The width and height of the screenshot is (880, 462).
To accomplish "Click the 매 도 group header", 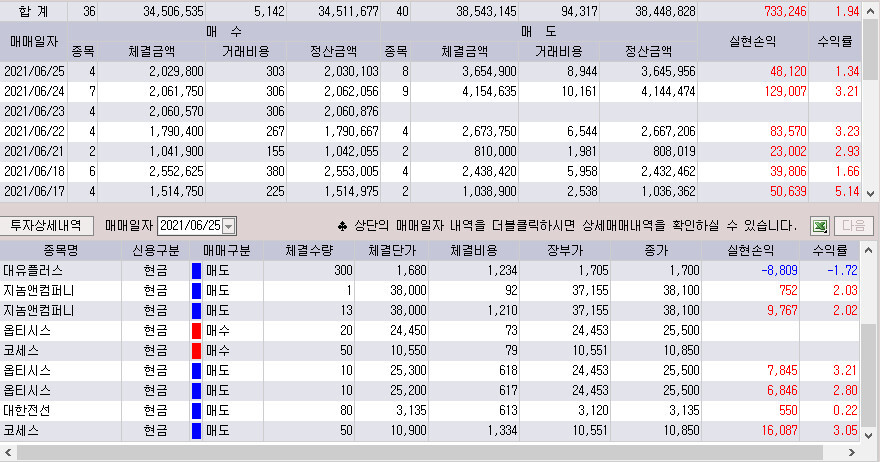I will point(539,31).
